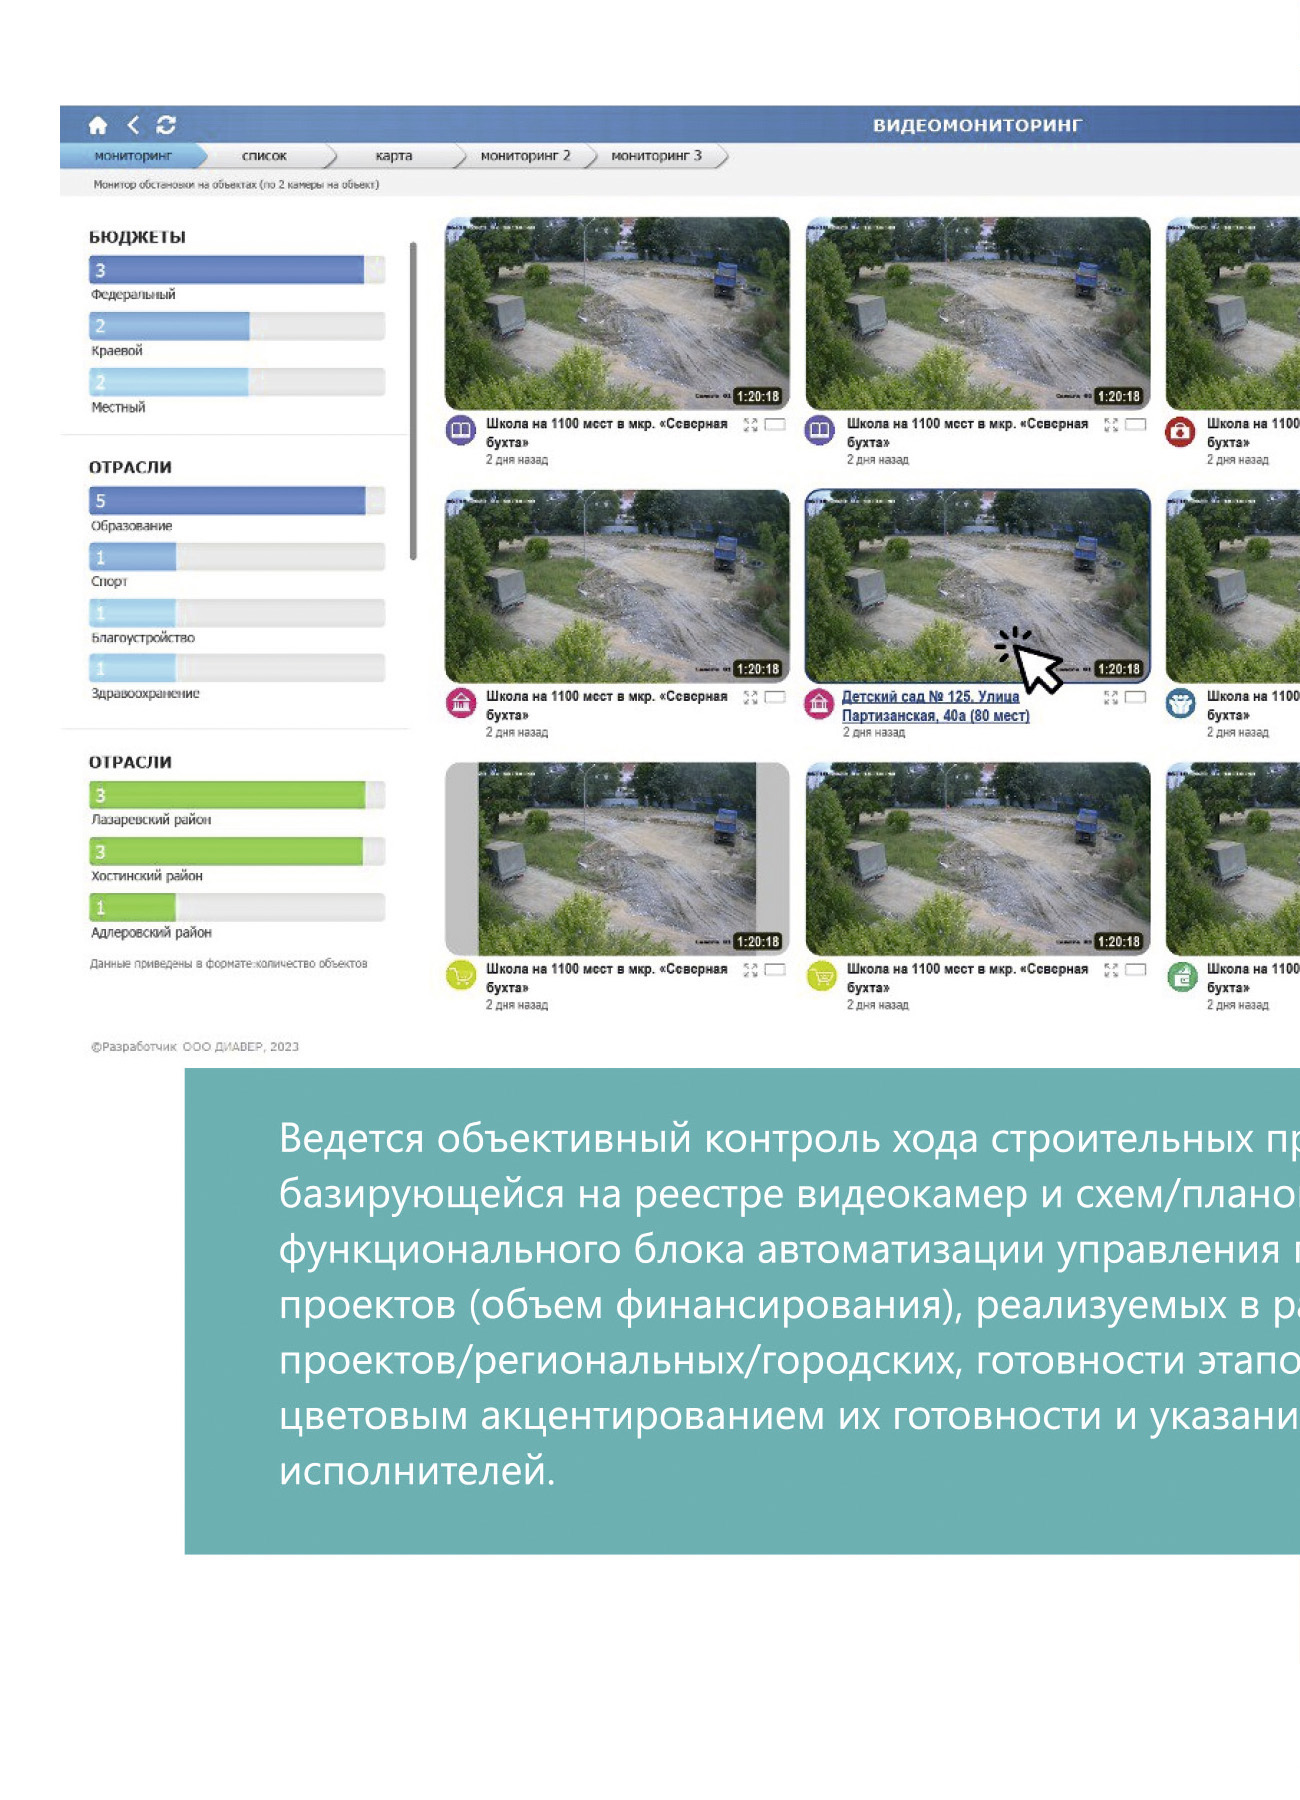Select the Образование industry bar
This screenshot has width=1300, height=1800.
[x=227, y=500]
